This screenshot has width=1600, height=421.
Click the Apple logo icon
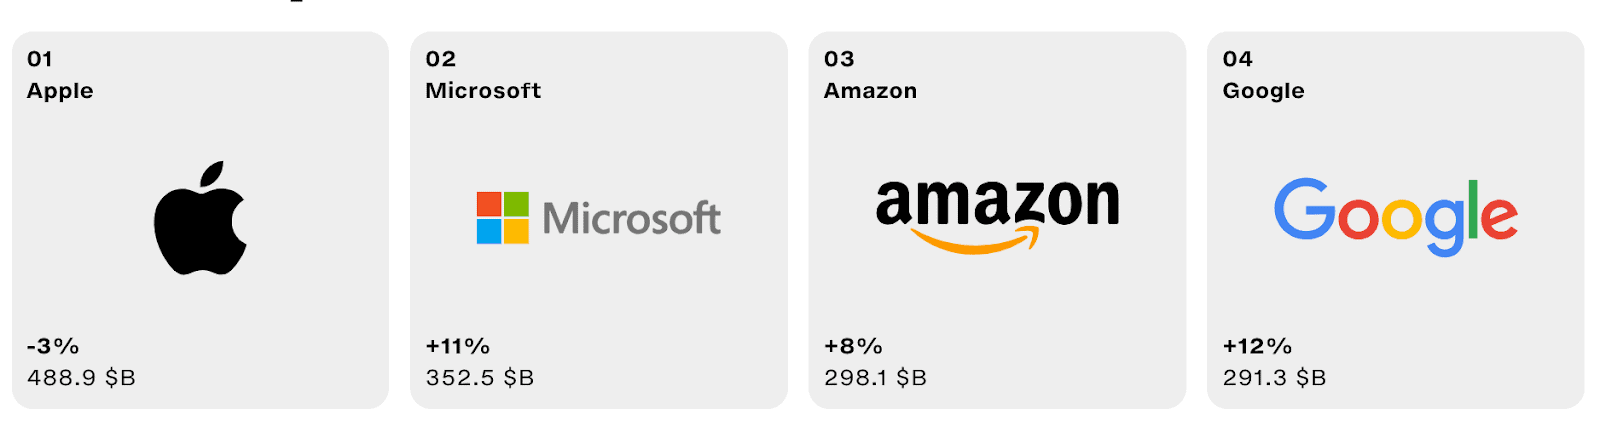[200, 218]
